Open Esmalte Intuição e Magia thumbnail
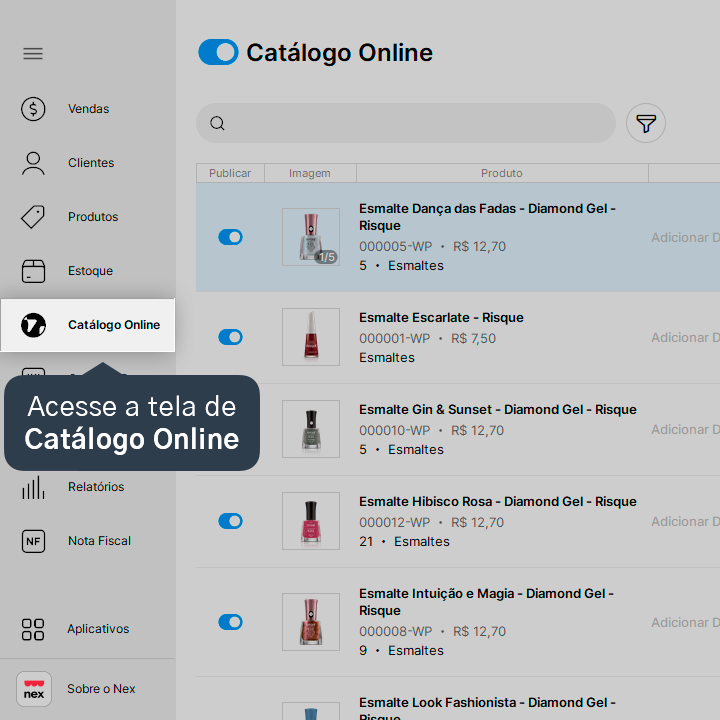This screenshot has height=720, width=720. click(x=311, y=622)
